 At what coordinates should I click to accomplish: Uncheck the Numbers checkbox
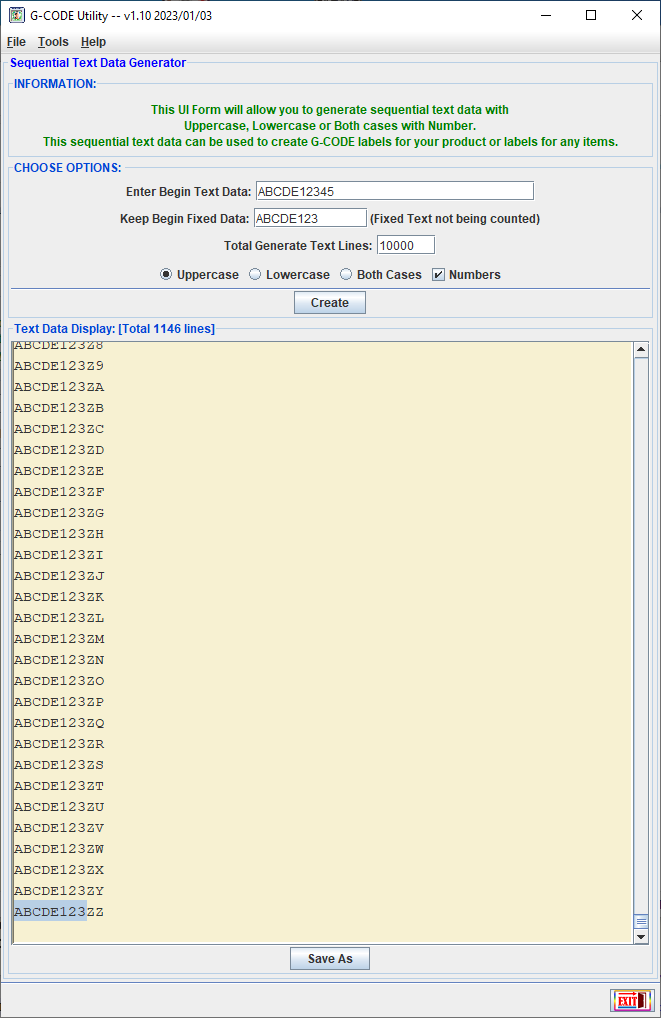pos(438,275)
